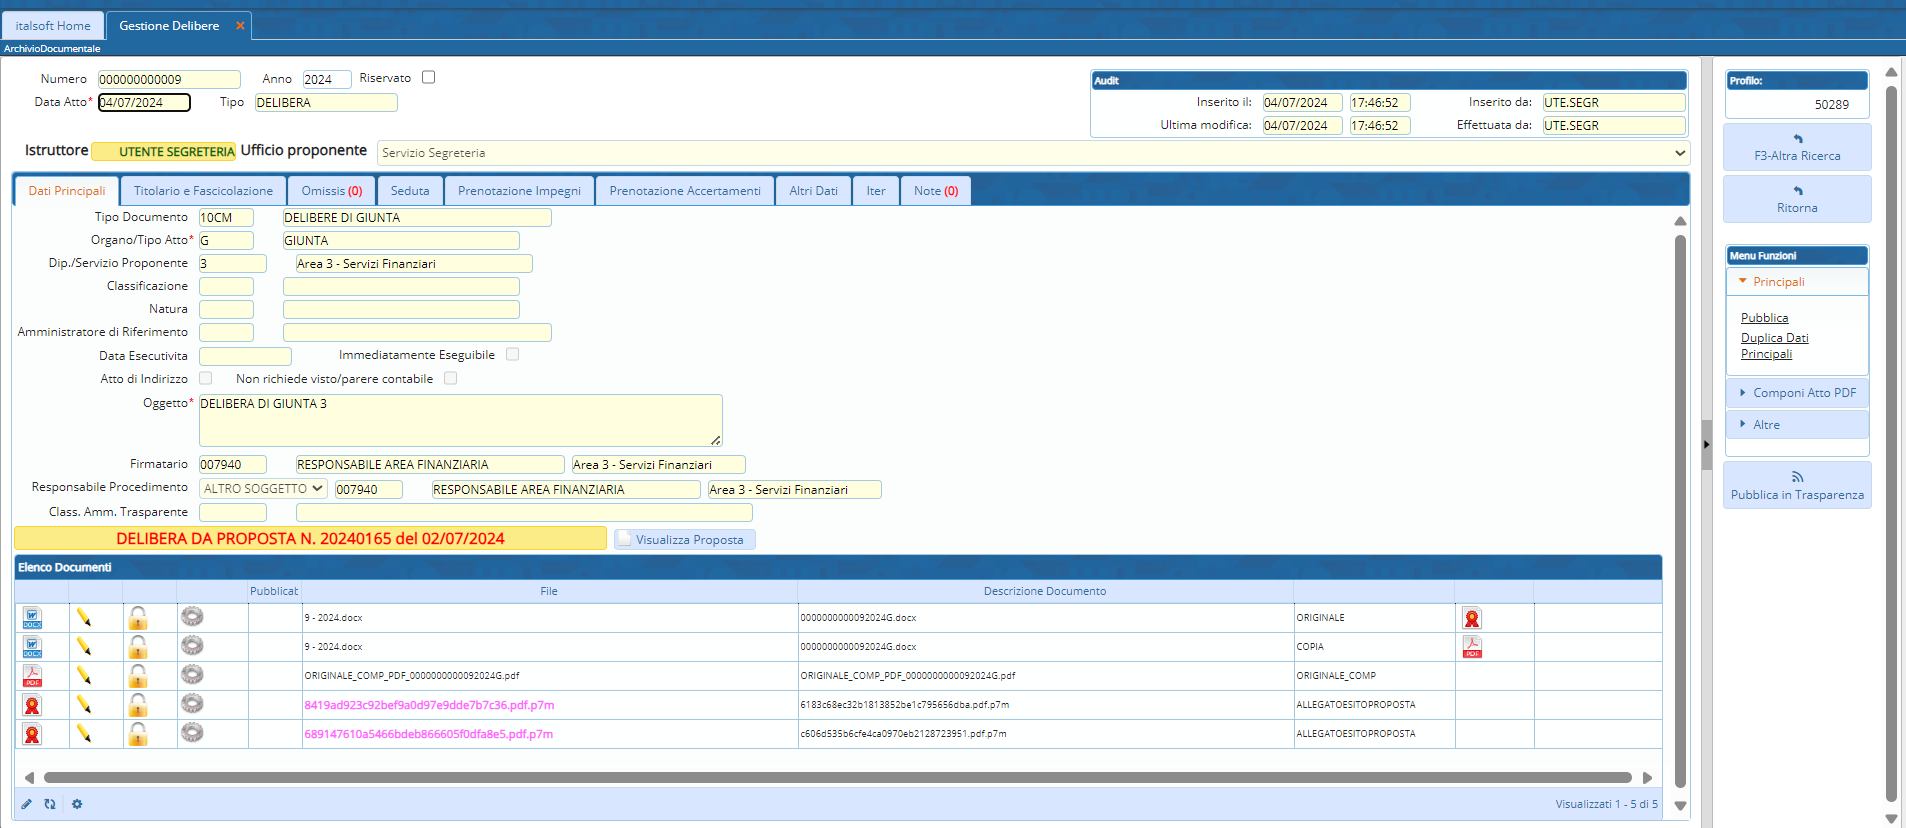Open the signed certificate icon beside ORIGINALE

point(1471,618)
